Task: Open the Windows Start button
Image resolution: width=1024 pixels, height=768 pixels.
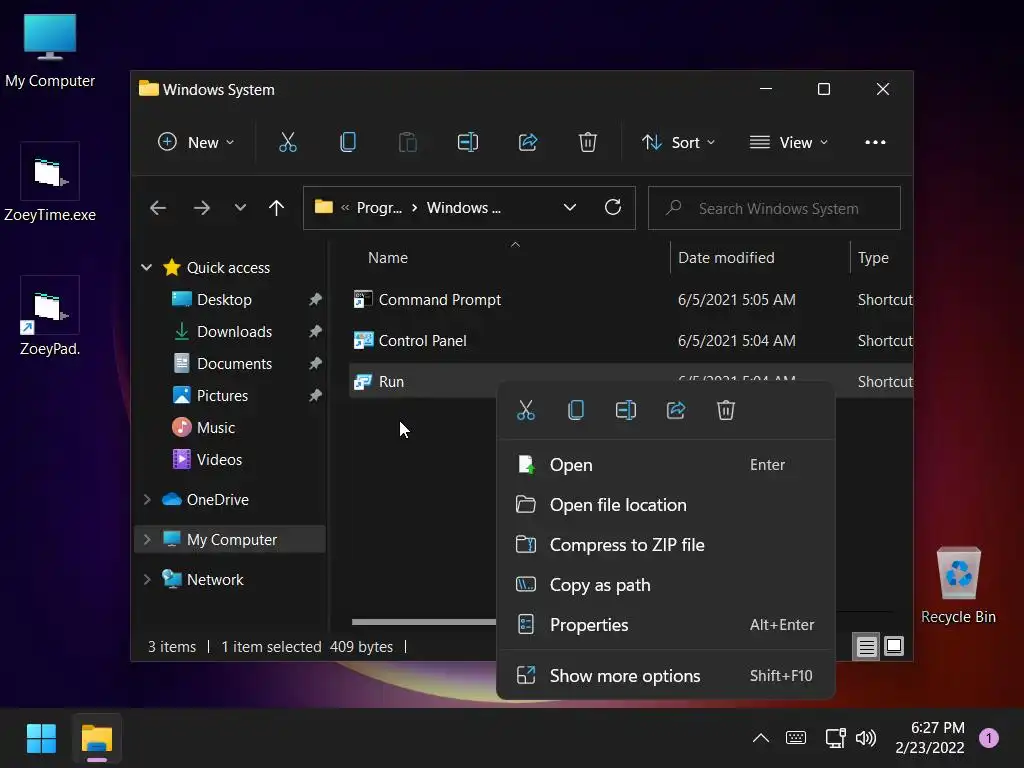Action: pyautogui.click(x=41, y=739)
